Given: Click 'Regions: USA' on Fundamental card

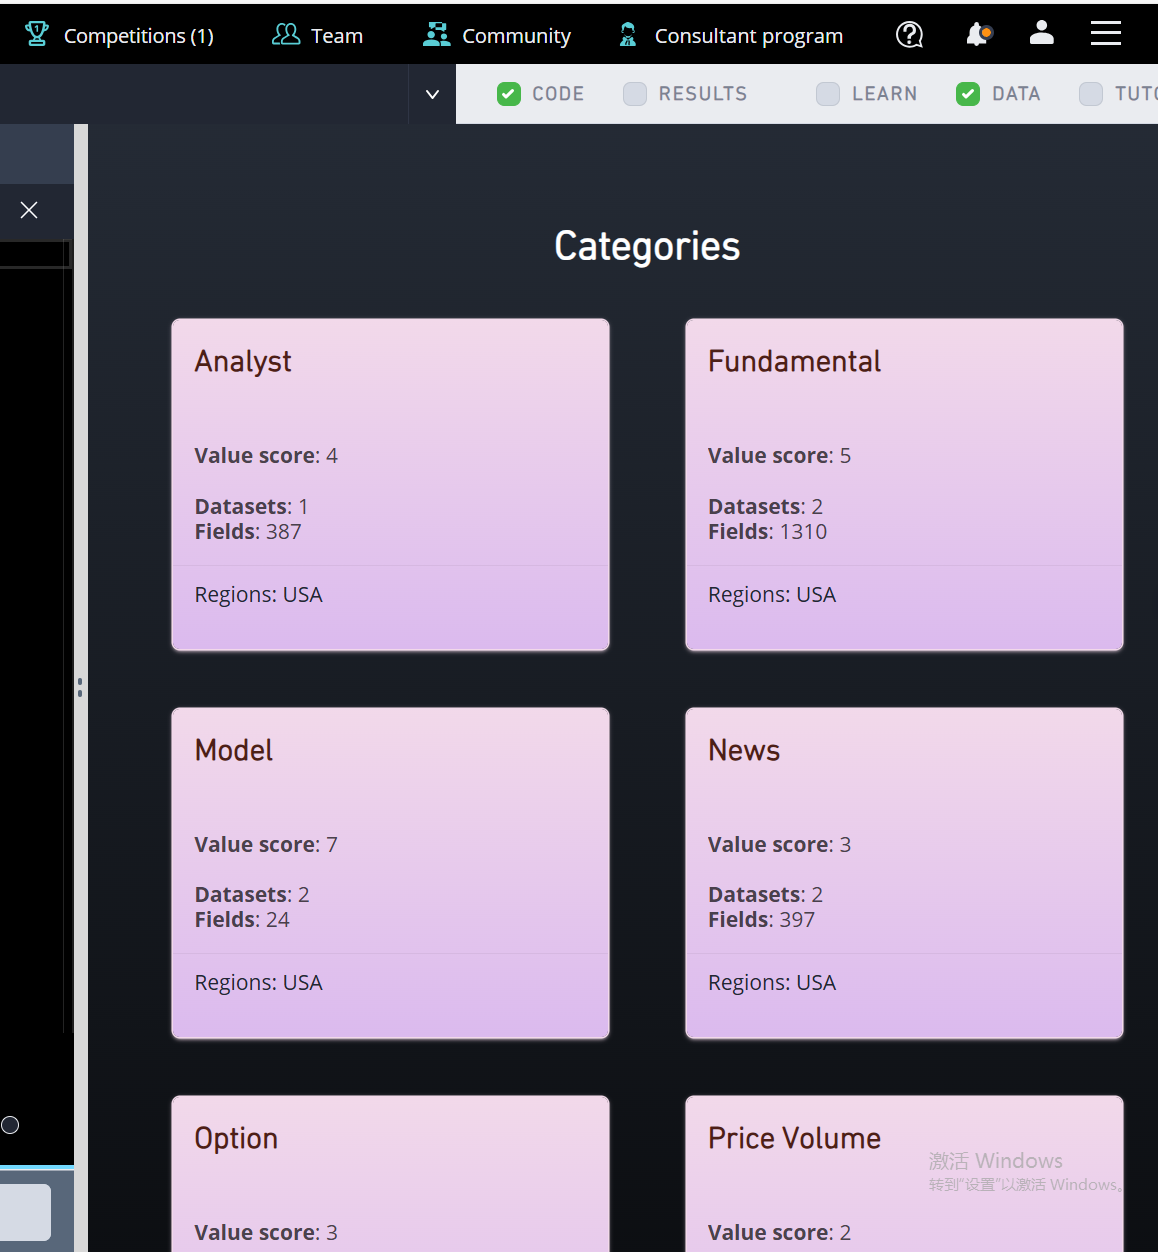Looking at the screenshot, I should (772, 595).
